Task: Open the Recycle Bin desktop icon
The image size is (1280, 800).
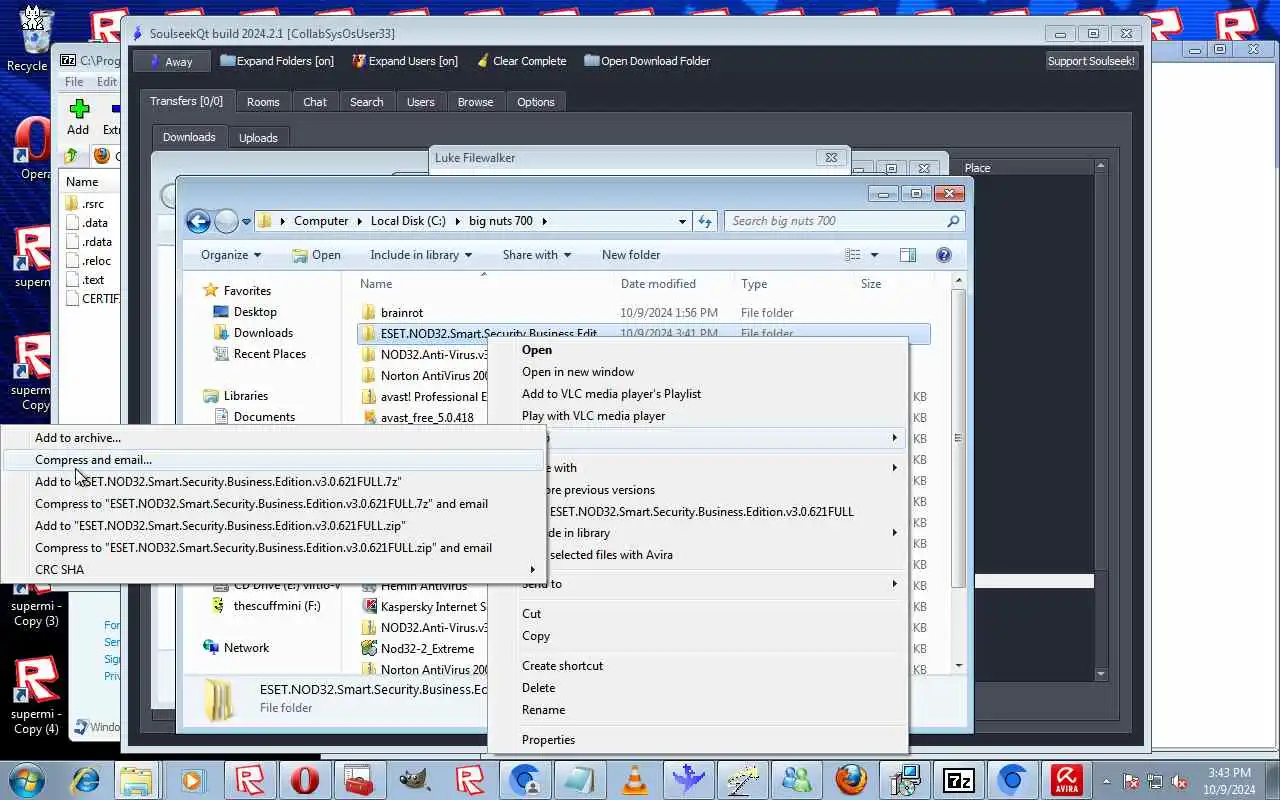Action: 36,38
